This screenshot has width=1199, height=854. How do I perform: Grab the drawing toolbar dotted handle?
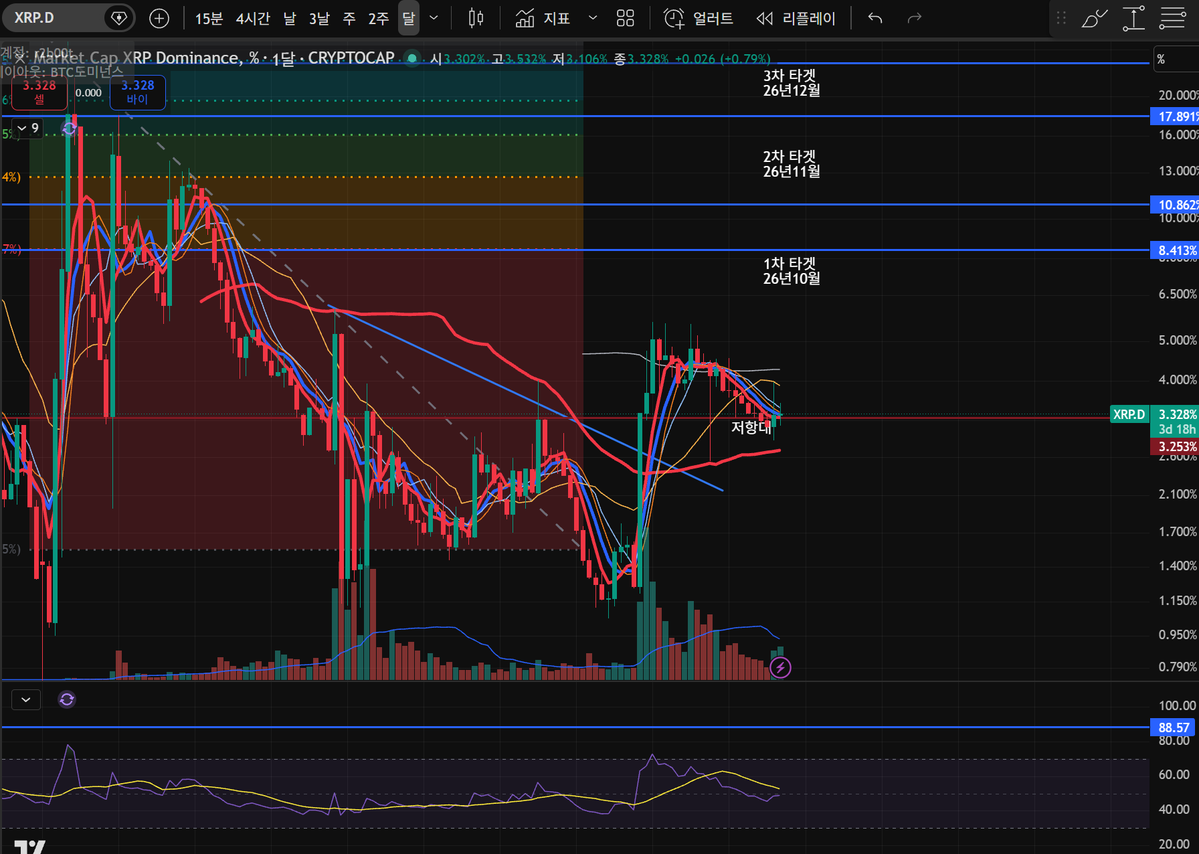(x=1061, y=18)
